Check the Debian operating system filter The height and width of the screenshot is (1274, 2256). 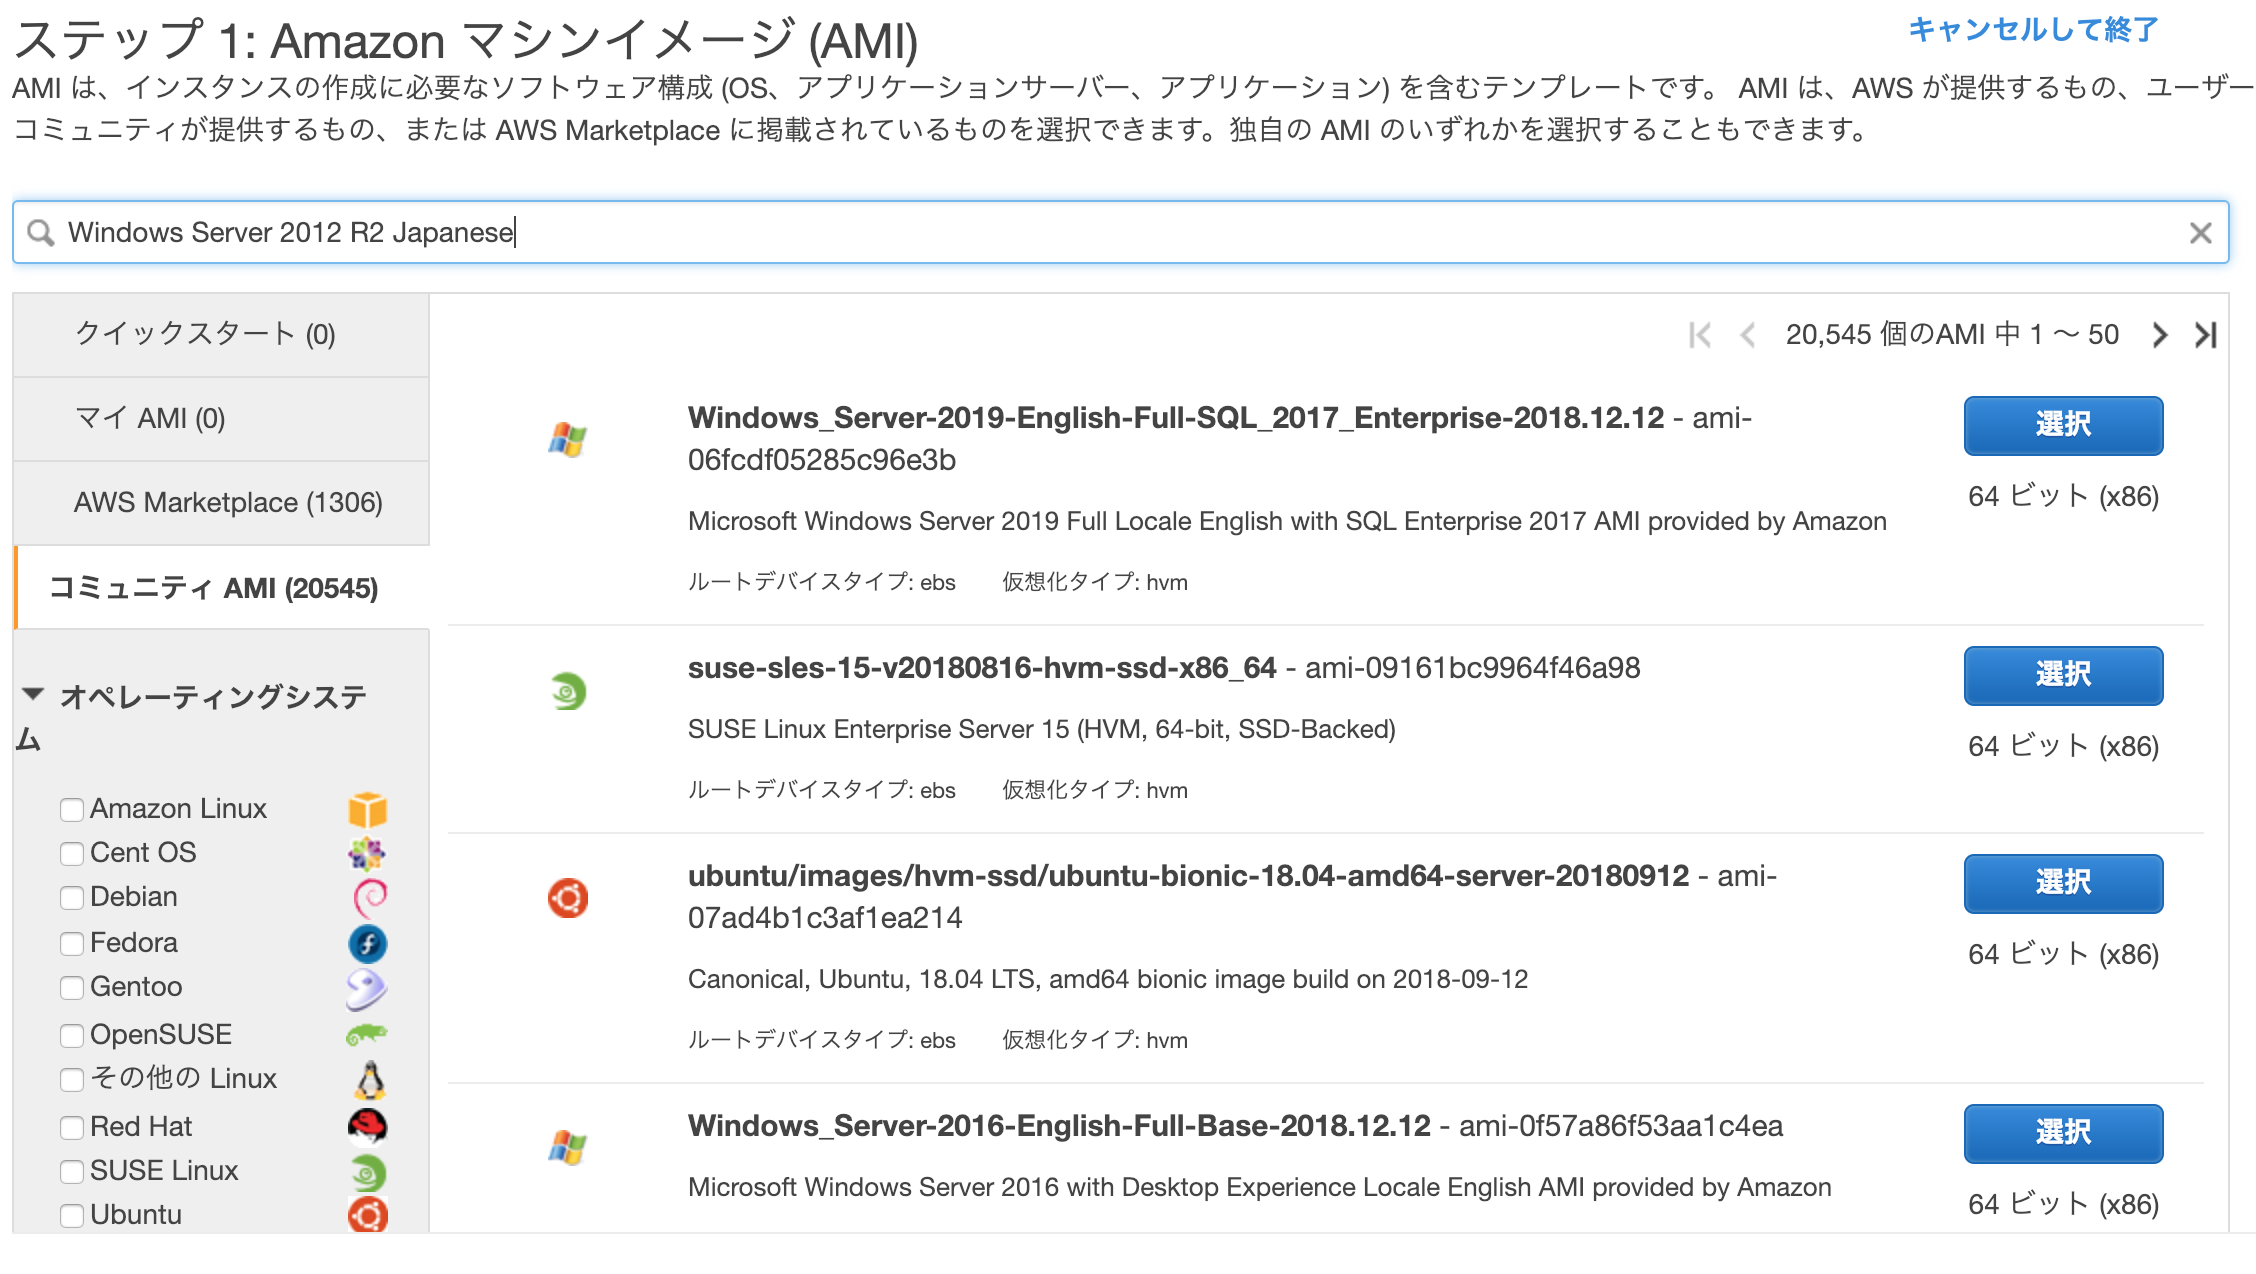click(72, 897)
